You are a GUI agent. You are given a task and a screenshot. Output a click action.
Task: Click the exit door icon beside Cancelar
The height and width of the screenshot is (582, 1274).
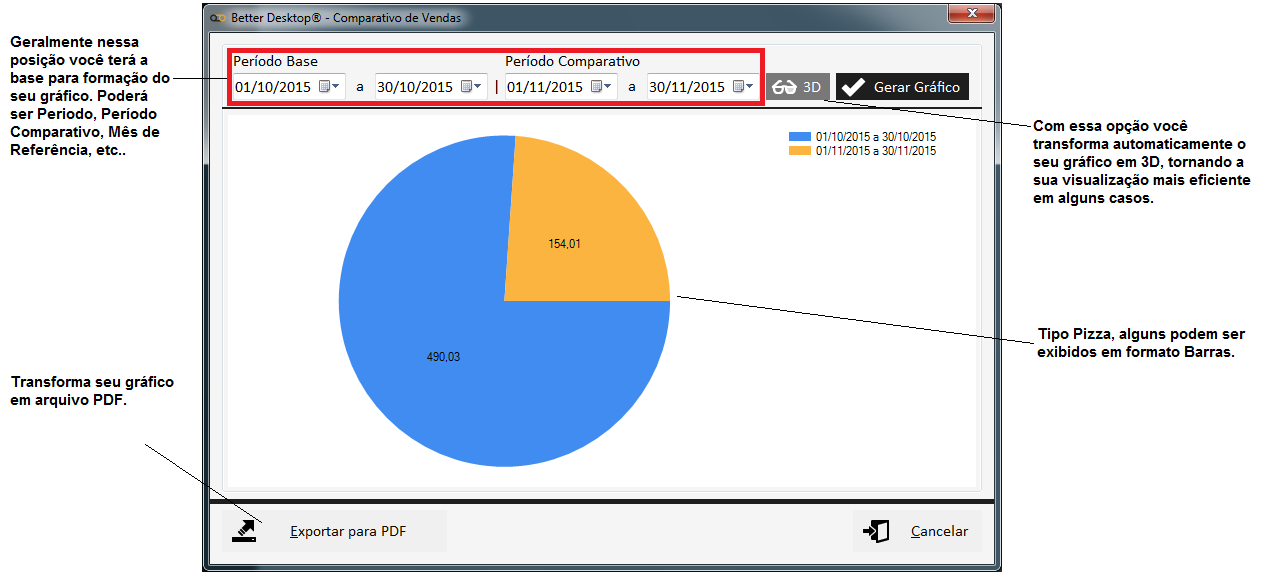[x=876, y=531]
